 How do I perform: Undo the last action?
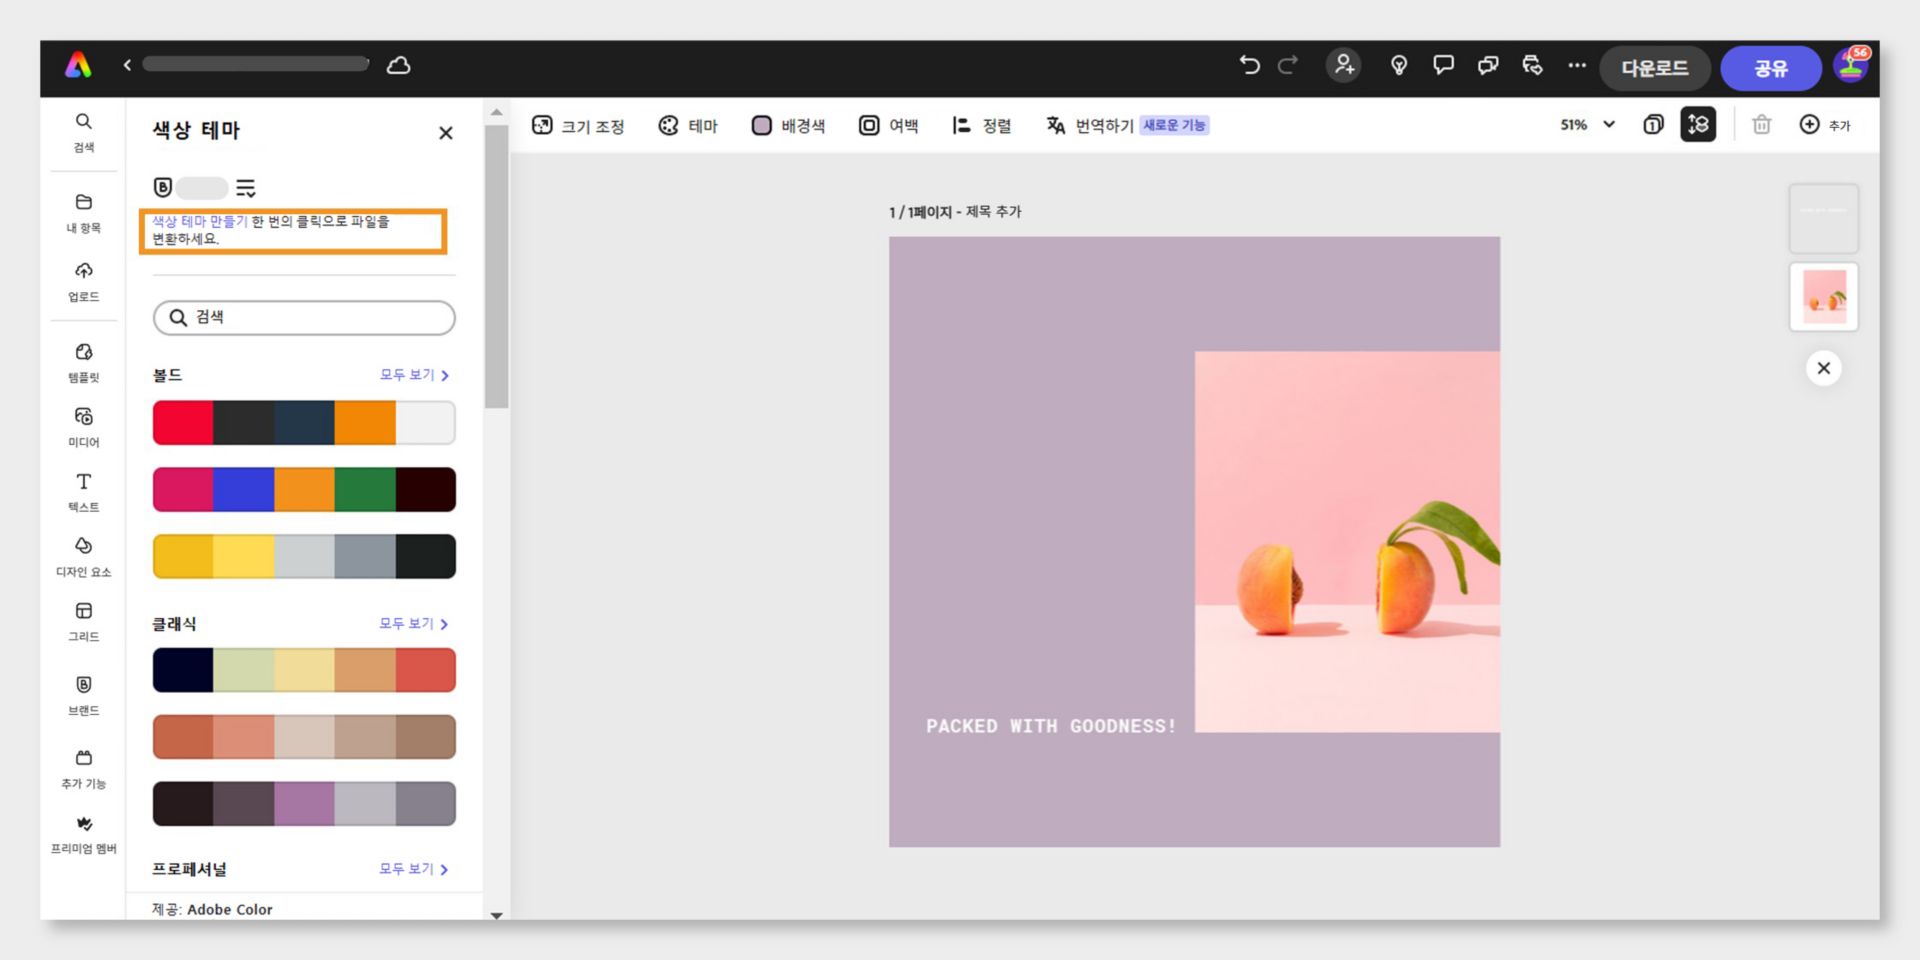pyautogui.click(x=1249, y=65)
